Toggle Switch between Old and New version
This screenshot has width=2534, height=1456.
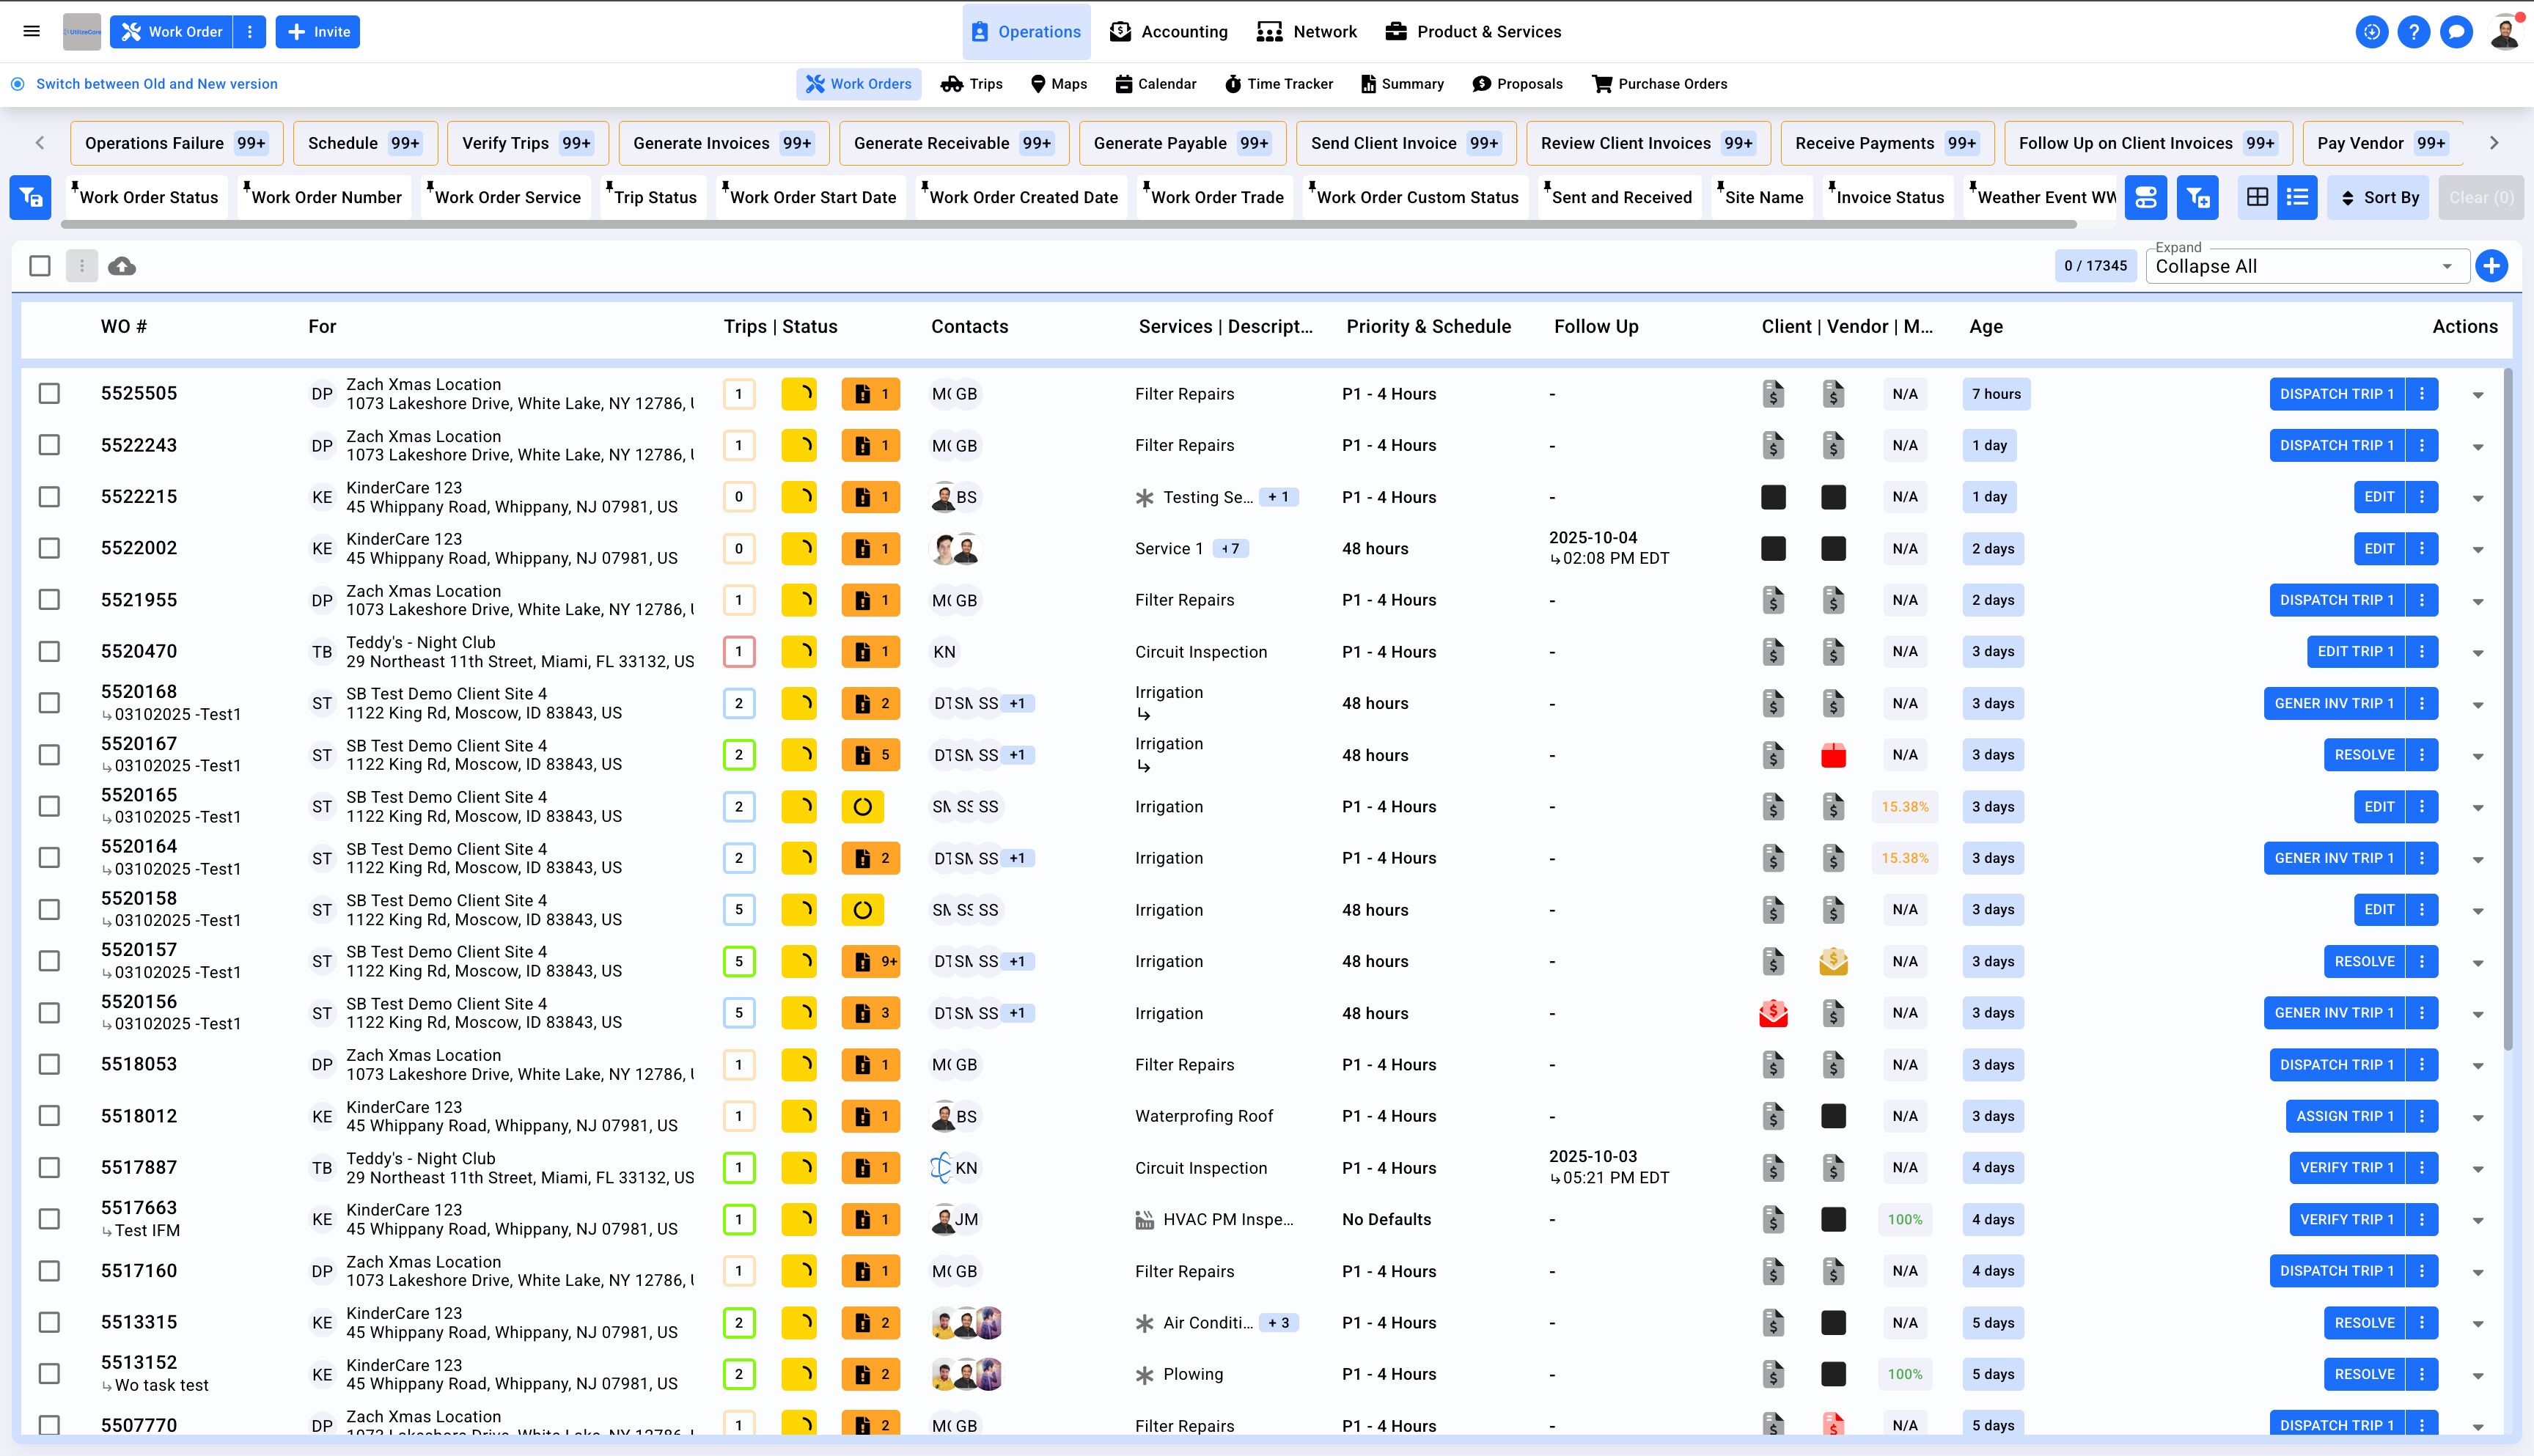[18, 84]
